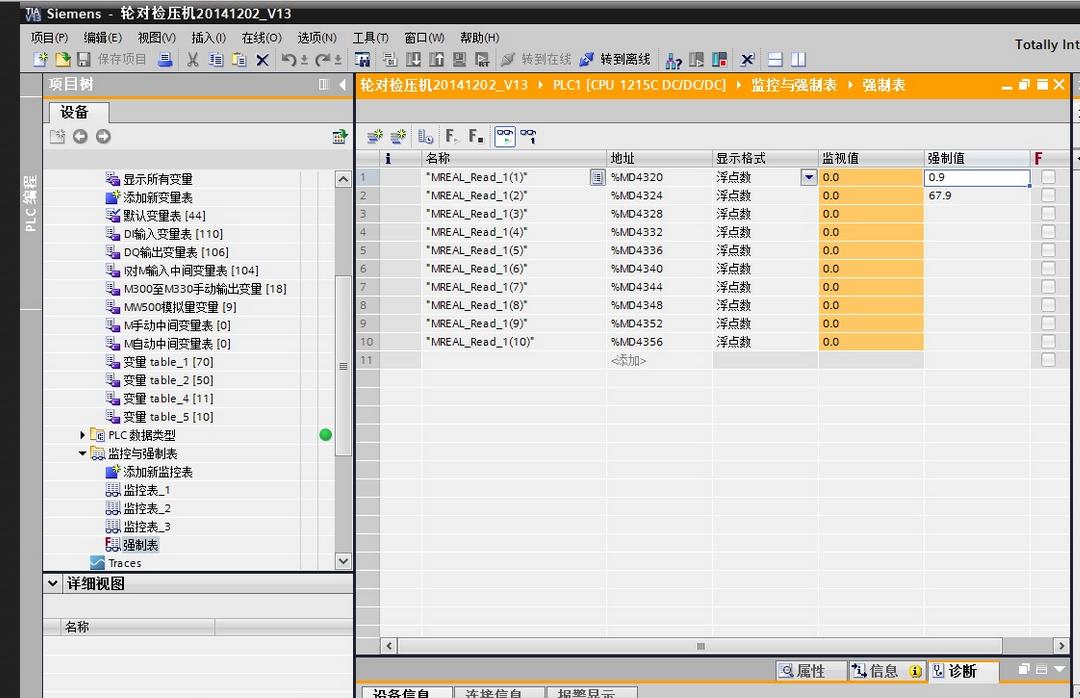The width and height of the screenshot is (1080, 698).
Task: Click the Cross-reference toolbar icon
Action: coord(747,60)
